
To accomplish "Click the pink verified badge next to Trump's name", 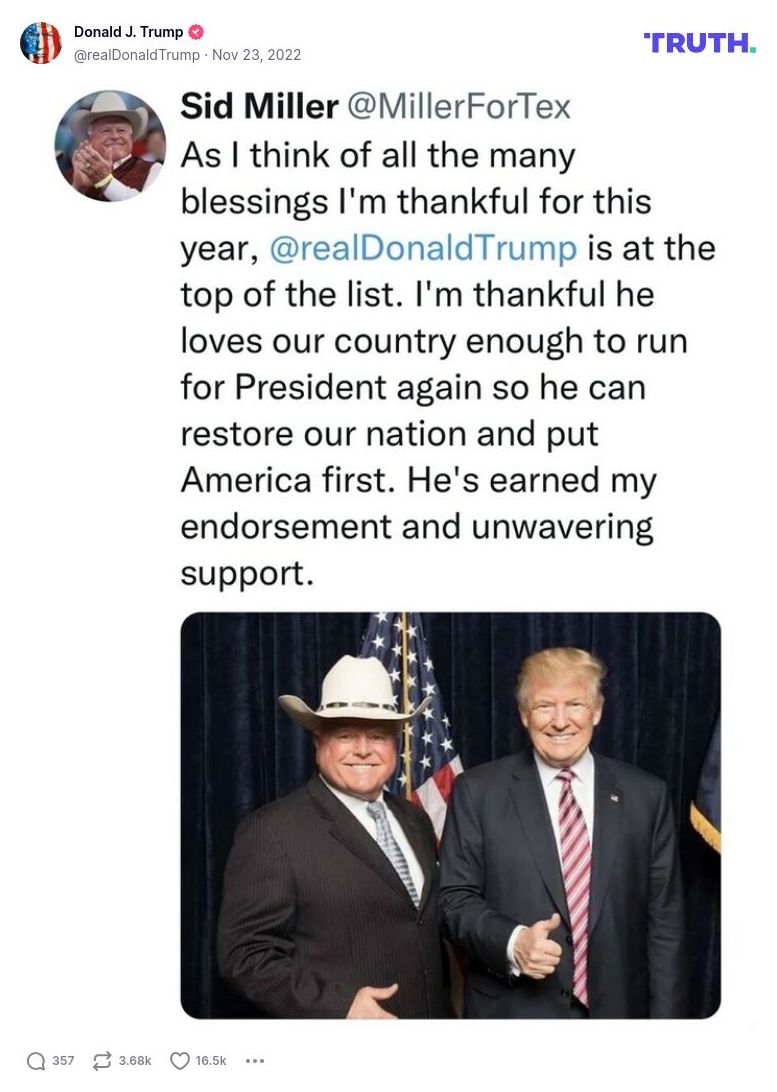I will [196, 31].
